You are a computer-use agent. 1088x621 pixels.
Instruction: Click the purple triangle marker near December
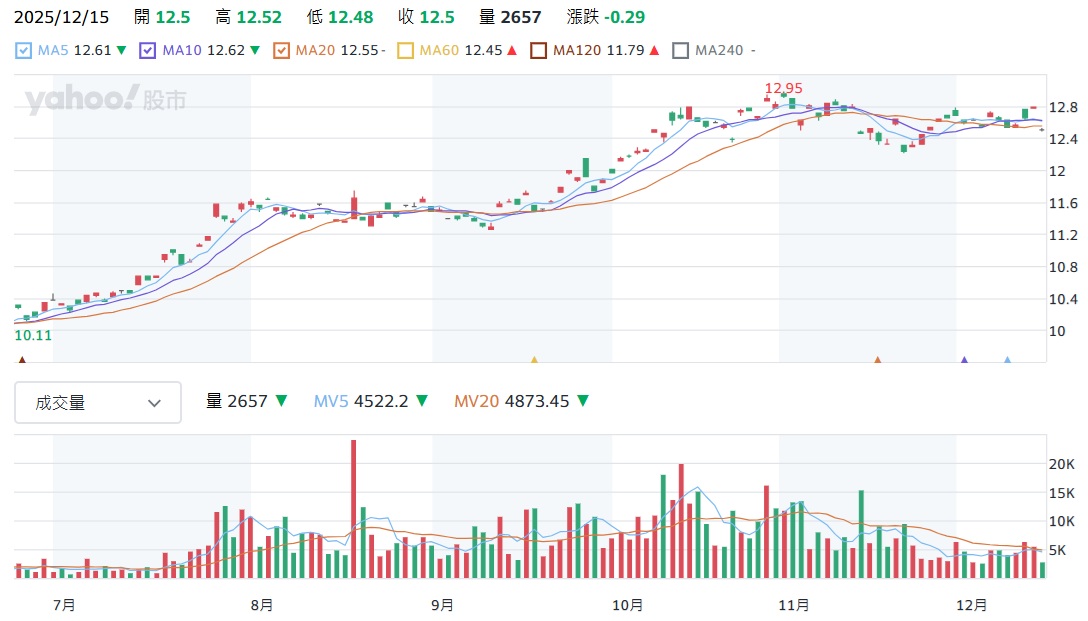pyautogui.click(x=964, y=359)
